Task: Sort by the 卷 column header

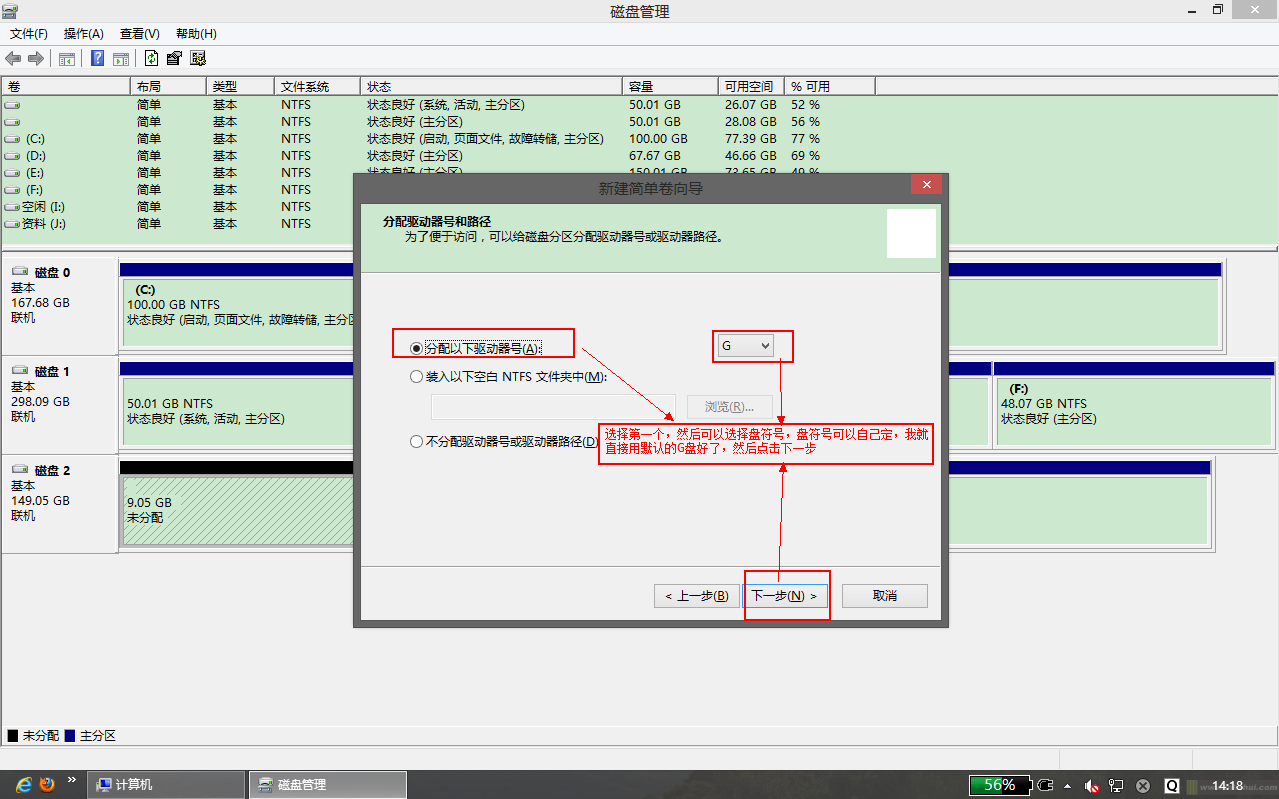Action: tap(66, 87)
